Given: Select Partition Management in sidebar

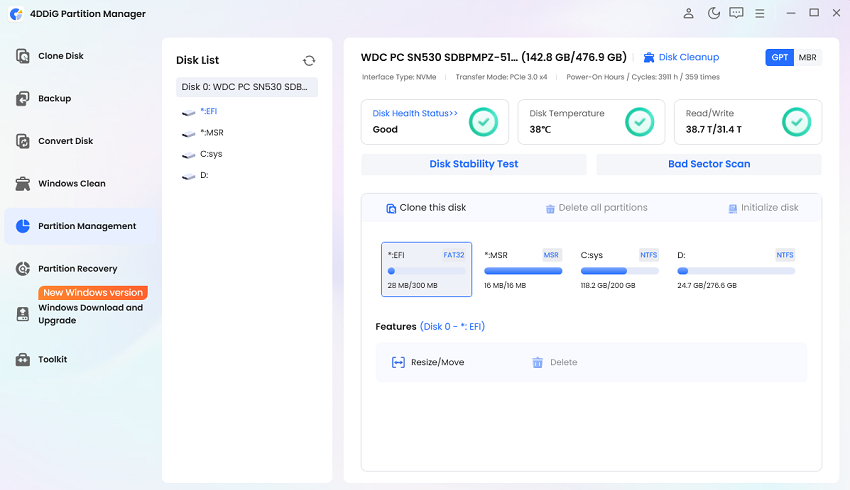Looking at the screenshot, I should coord(80,226).
